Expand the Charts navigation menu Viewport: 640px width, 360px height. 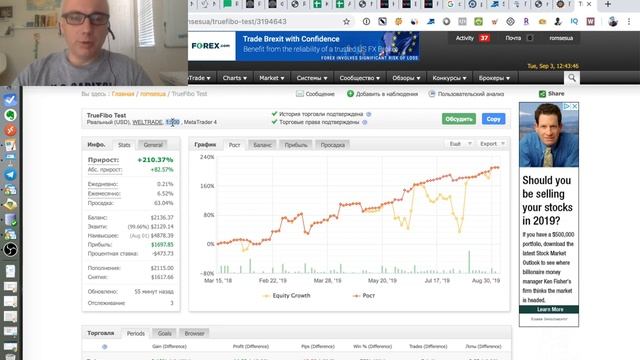coord(235,78)
